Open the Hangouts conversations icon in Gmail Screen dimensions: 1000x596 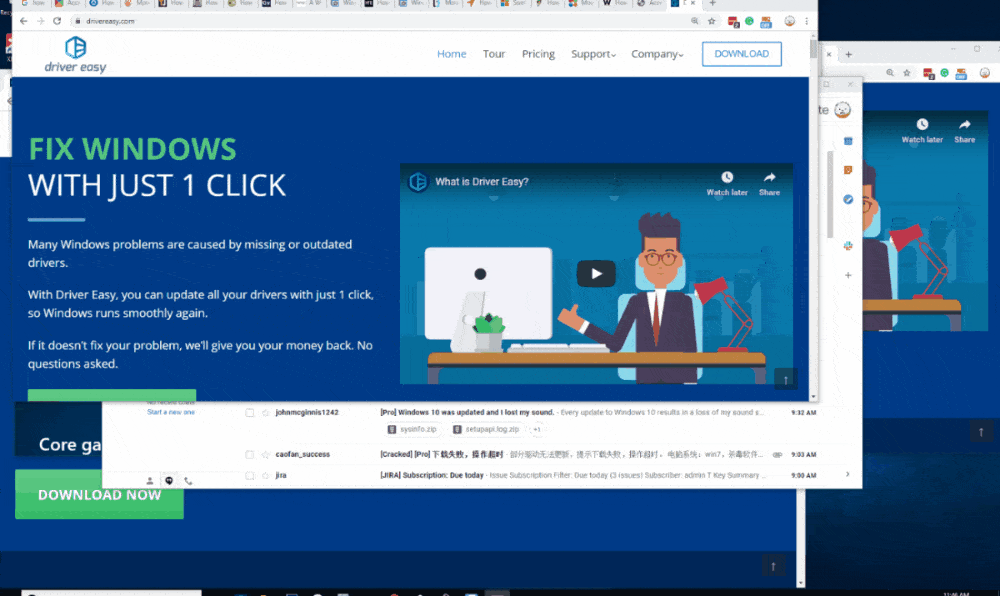169,481
